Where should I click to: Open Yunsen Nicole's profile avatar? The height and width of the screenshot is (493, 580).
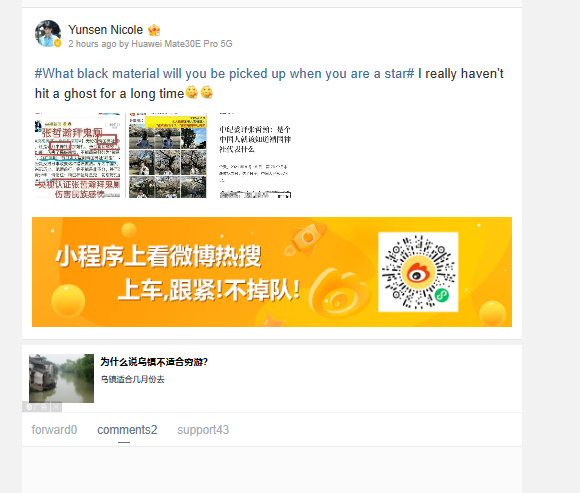pyautogui.click(x=48, y=33)
